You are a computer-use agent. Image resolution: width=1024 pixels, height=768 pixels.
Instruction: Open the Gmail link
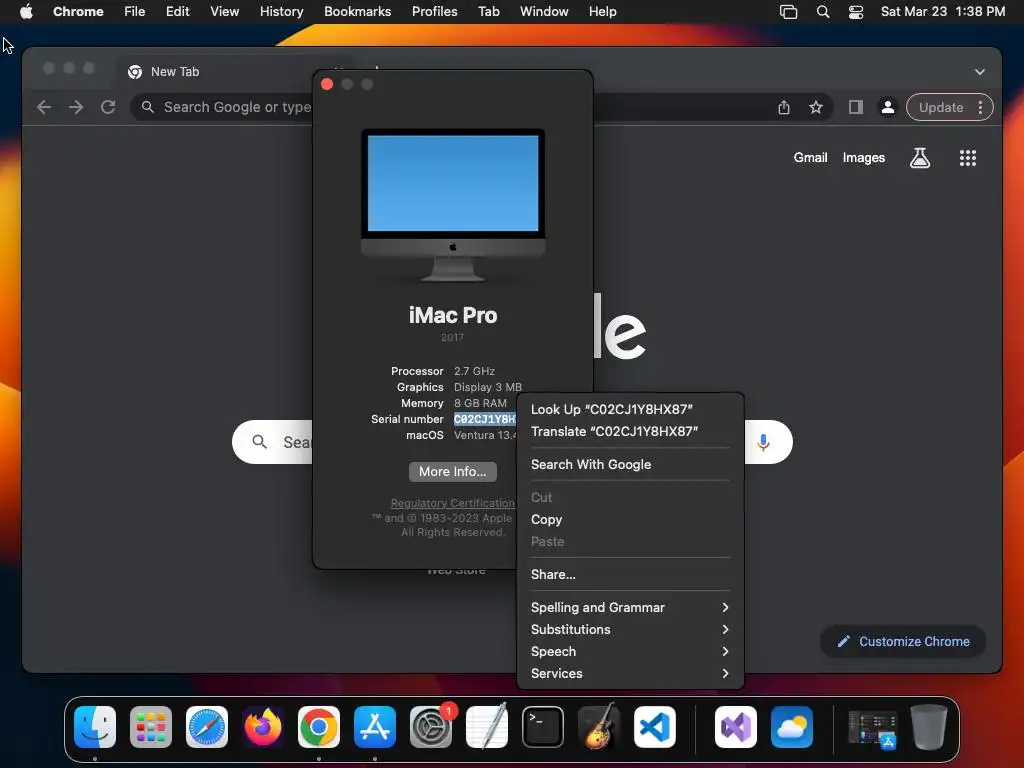point(810,157)
